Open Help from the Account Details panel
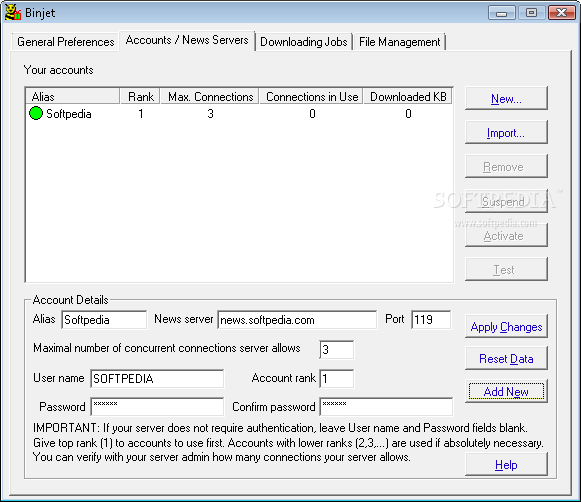The image size is (581, 502). [506, 465]
